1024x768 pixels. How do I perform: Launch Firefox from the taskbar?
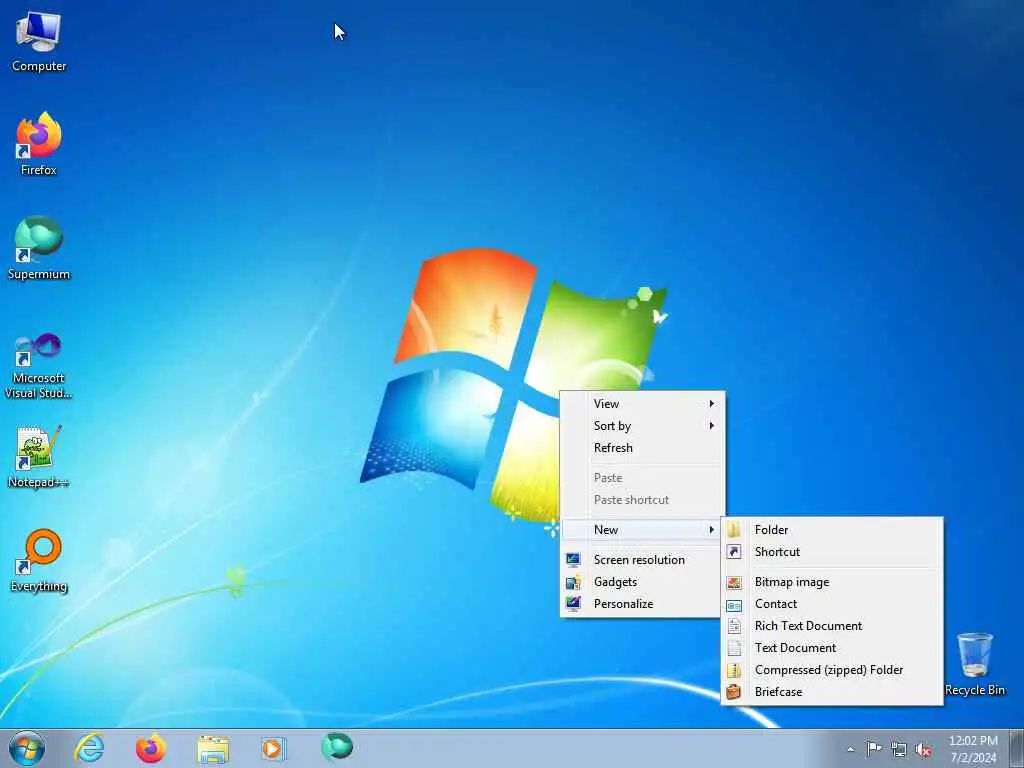pos(151,748)
